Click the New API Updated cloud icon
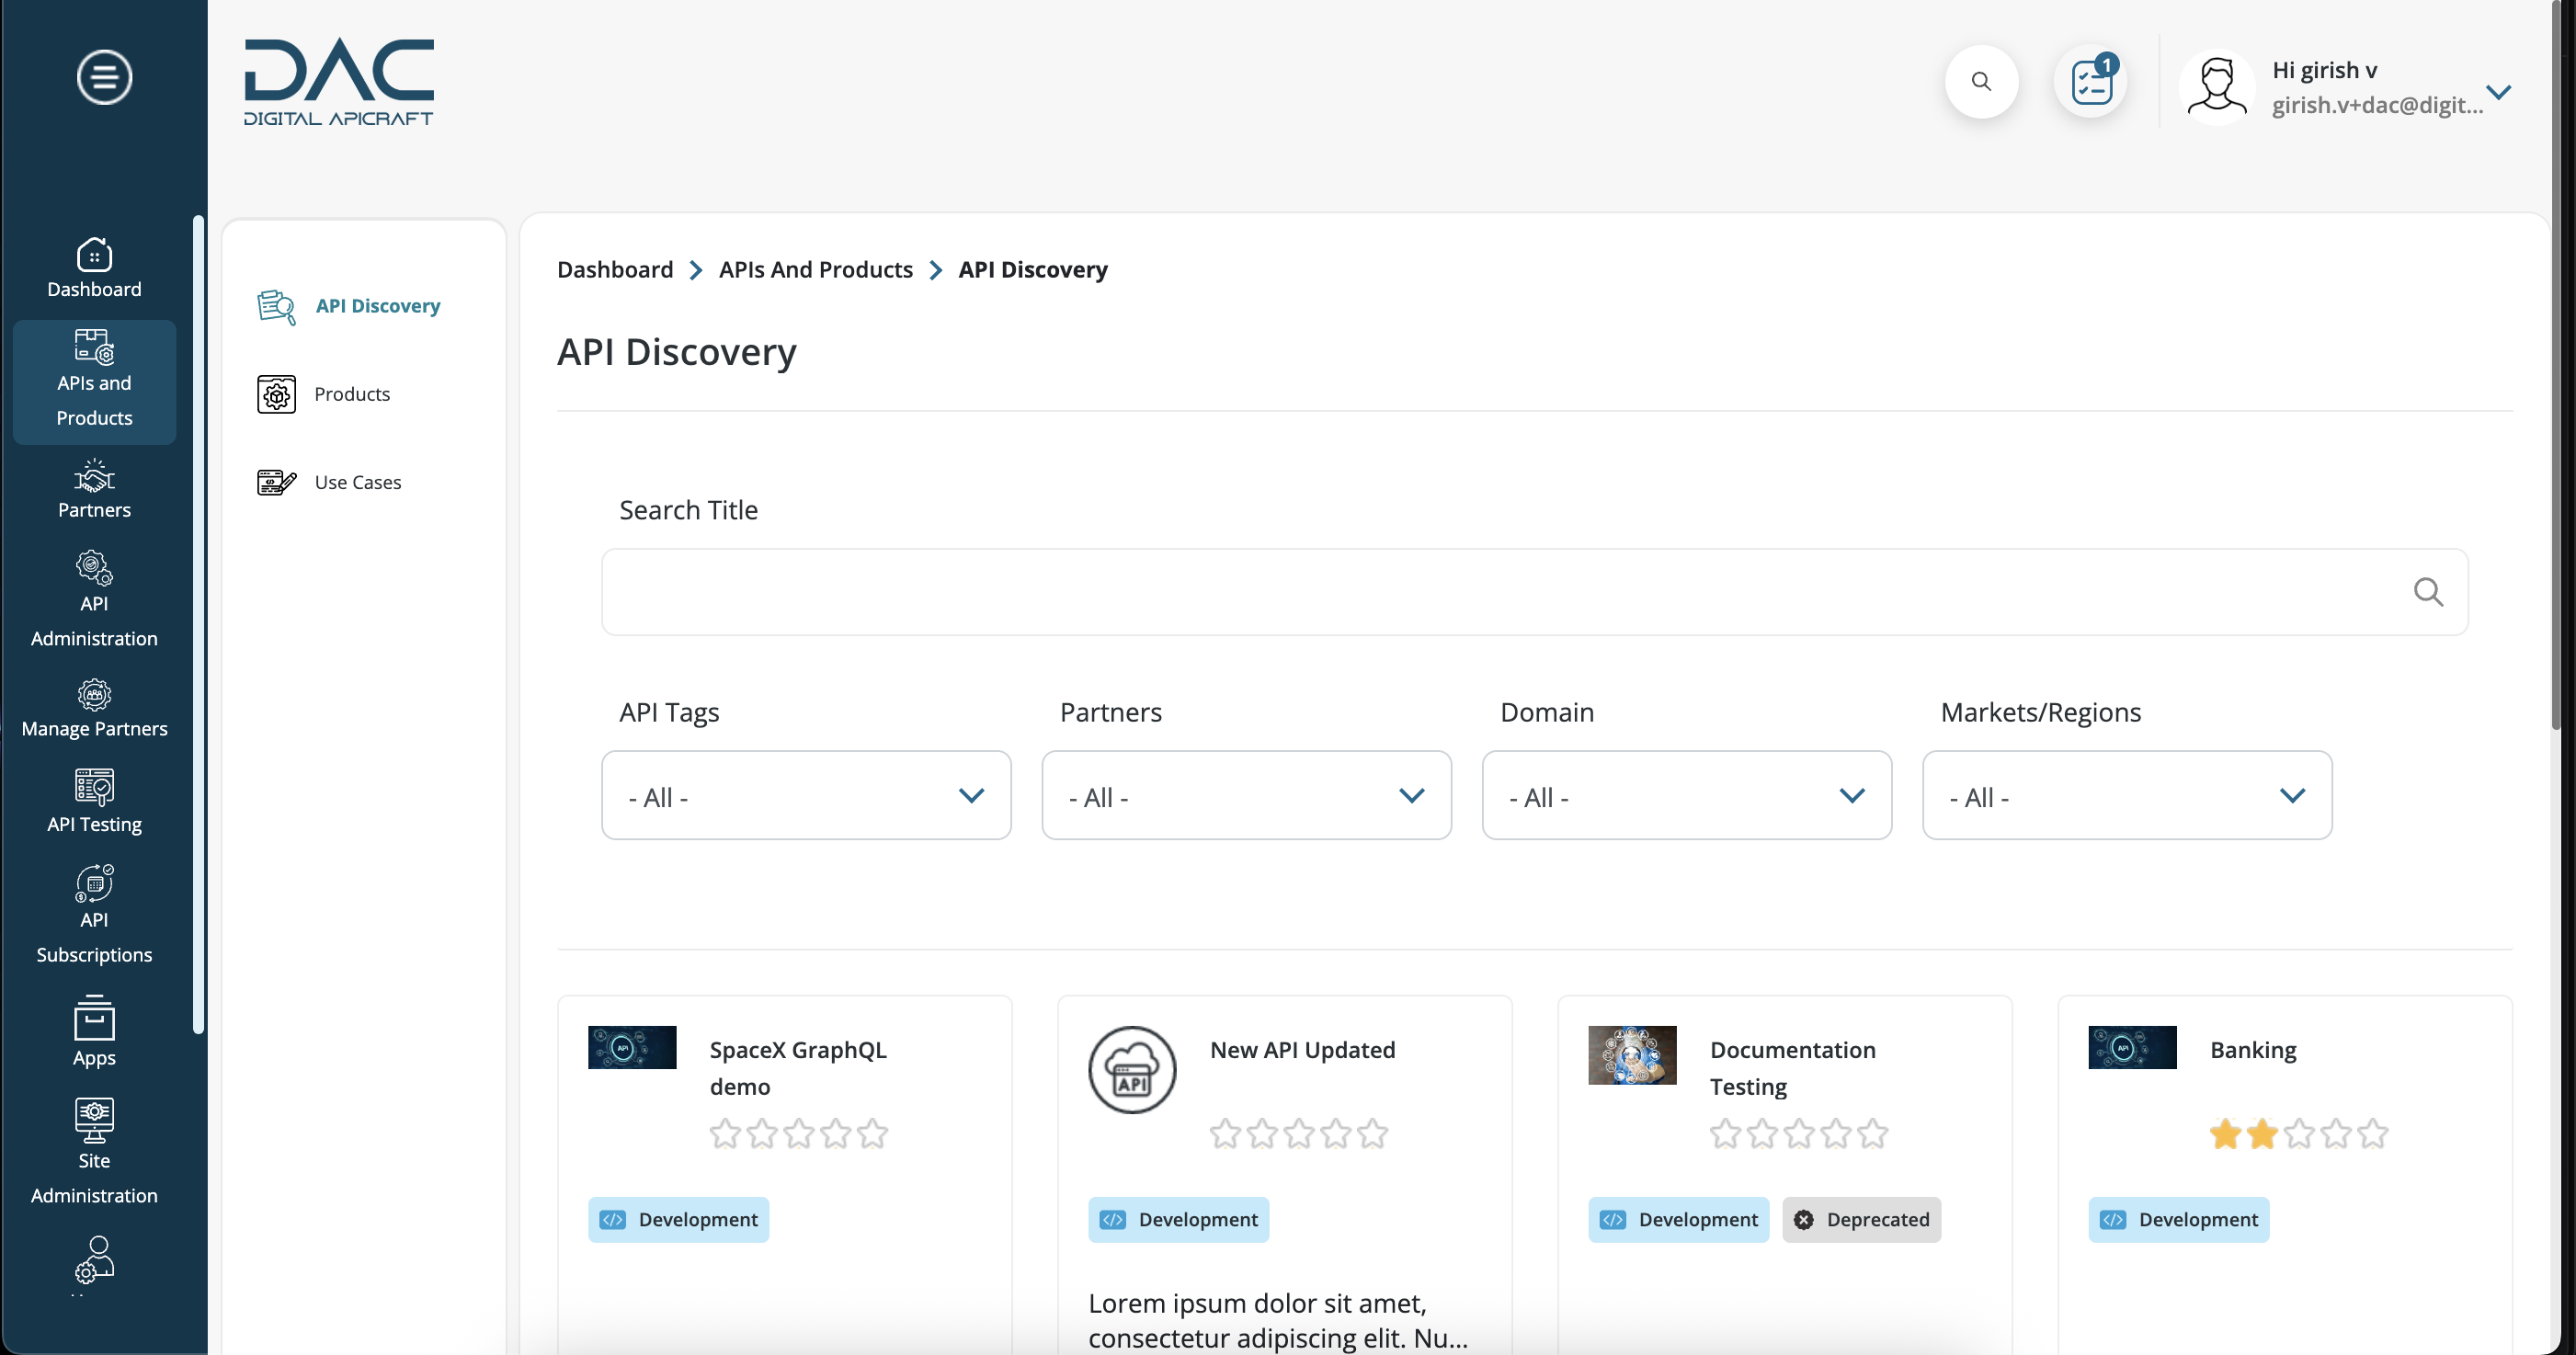Screen dimensions: 2576x1355 click(x=1132, y=1070)
